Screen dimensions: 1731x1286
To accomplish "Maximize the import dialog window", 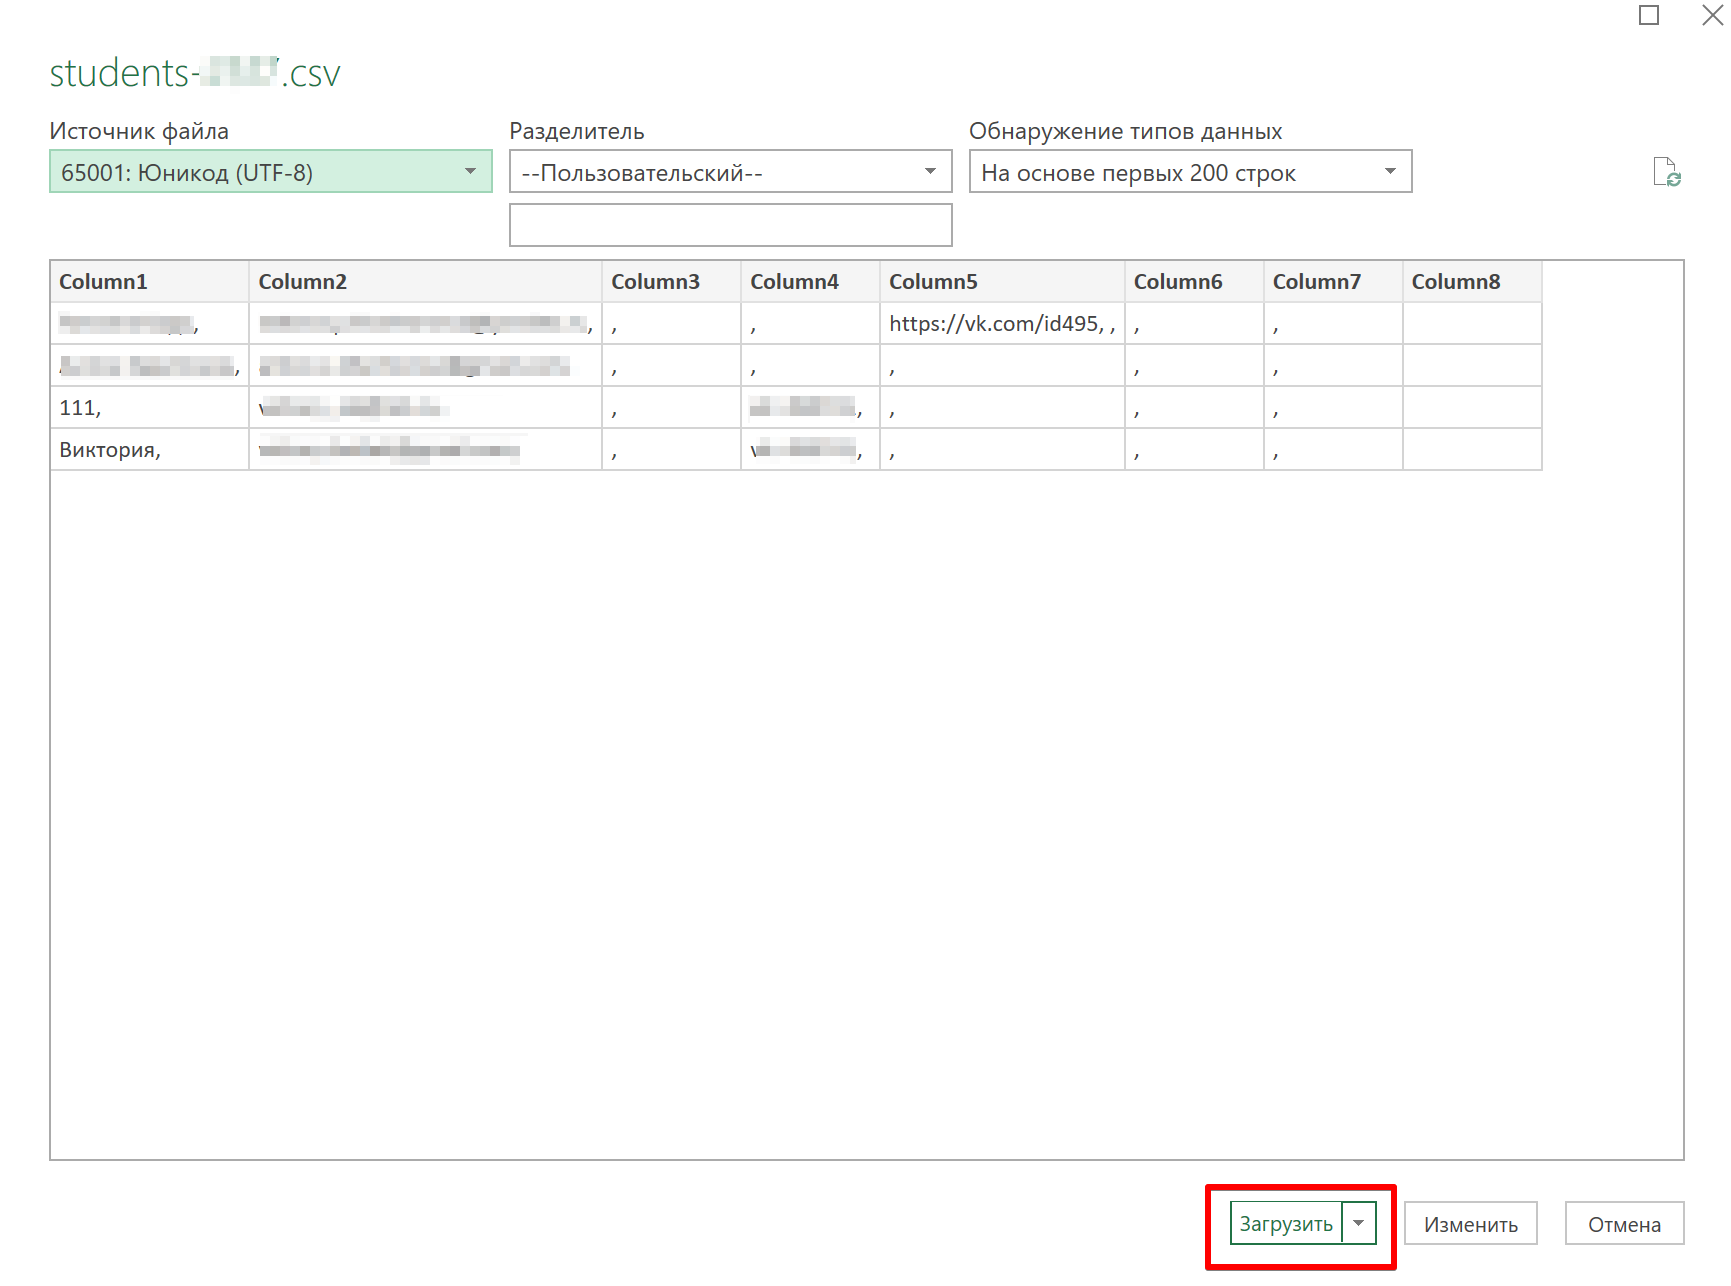I will 1649,16.
